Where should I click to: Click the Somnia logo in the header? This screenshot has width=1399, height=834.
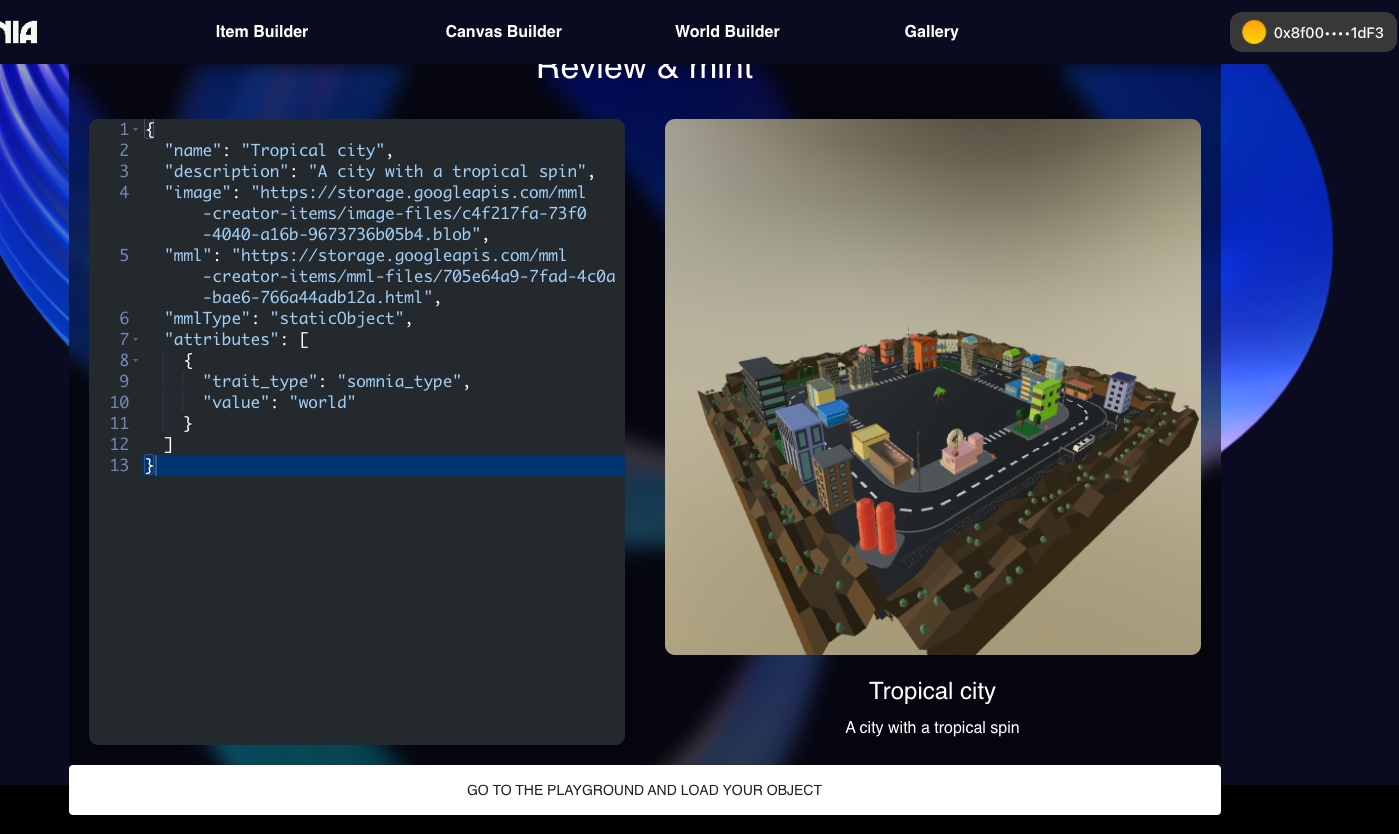tap(18, 32)
